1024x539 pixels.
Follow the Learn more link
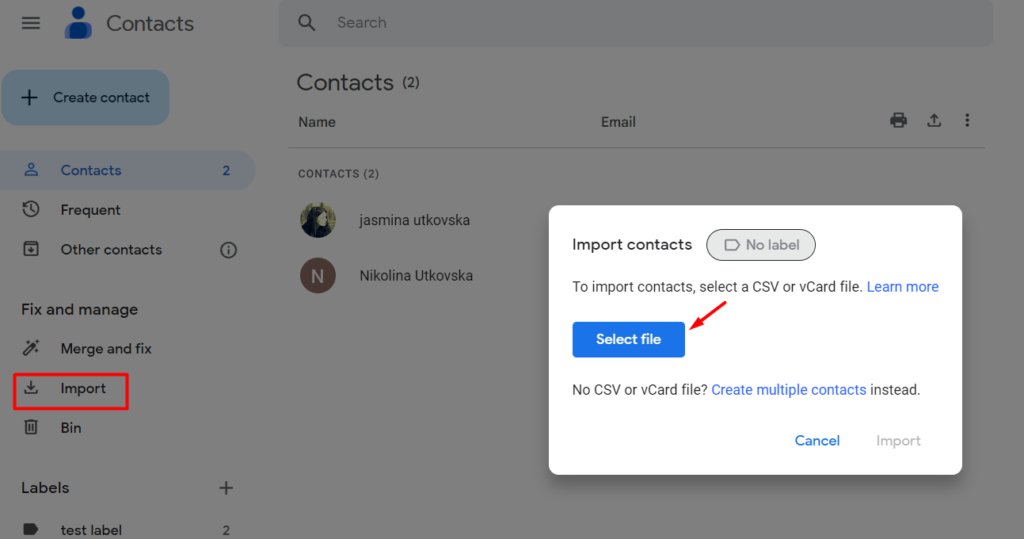(903, 287)
